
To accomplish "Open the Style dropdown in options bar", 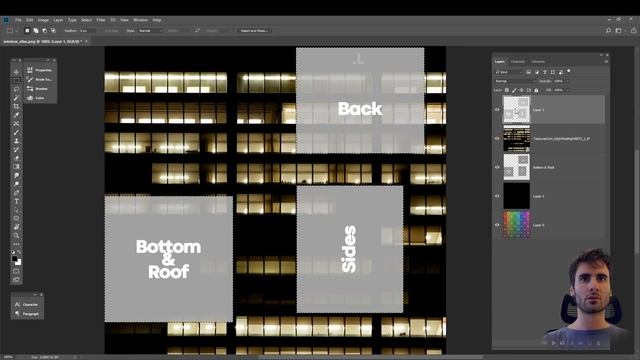I will (150, 31).
